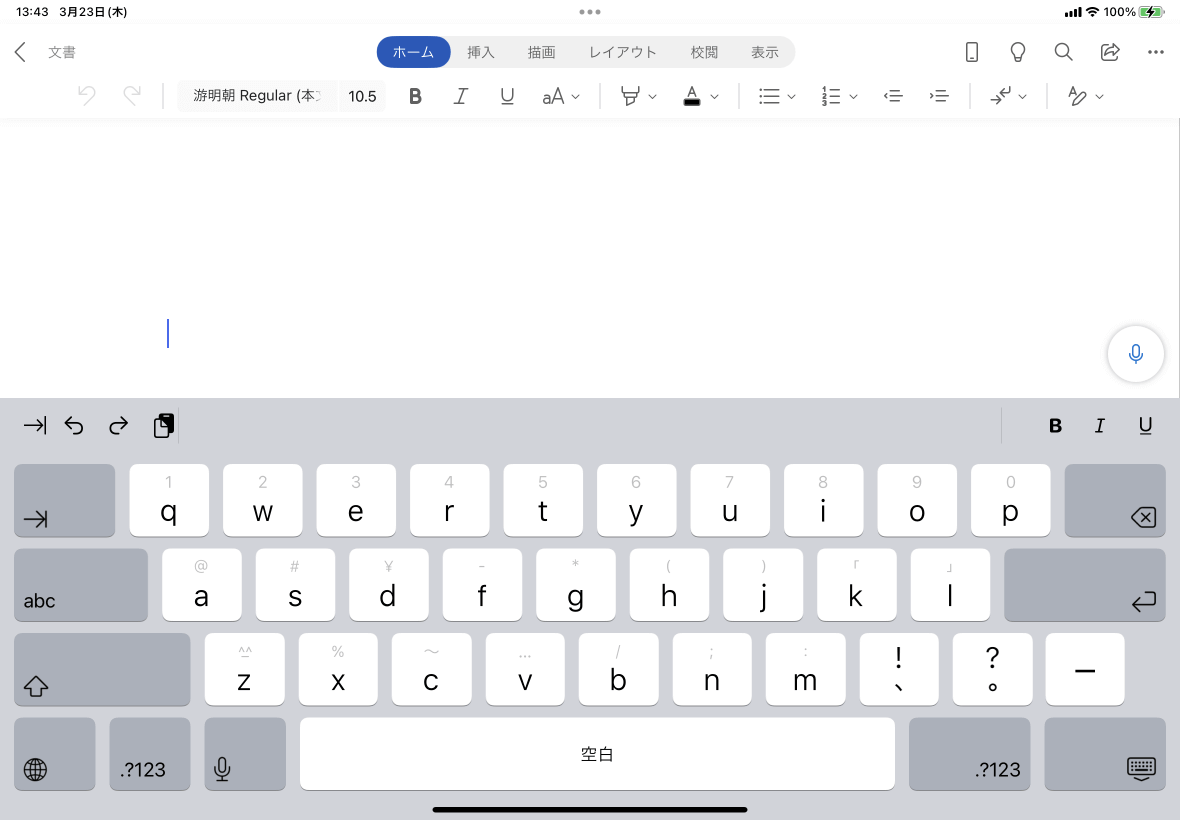Tap the Shift key
Viewport: 1180px width, 820px height.
pyautogui.click(x=102, y=670)
